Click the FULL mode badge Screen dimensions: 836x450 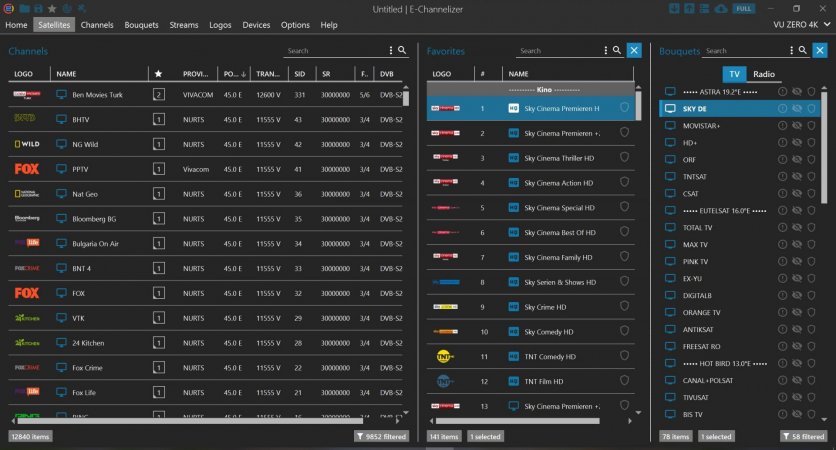[x=743, y=9]
